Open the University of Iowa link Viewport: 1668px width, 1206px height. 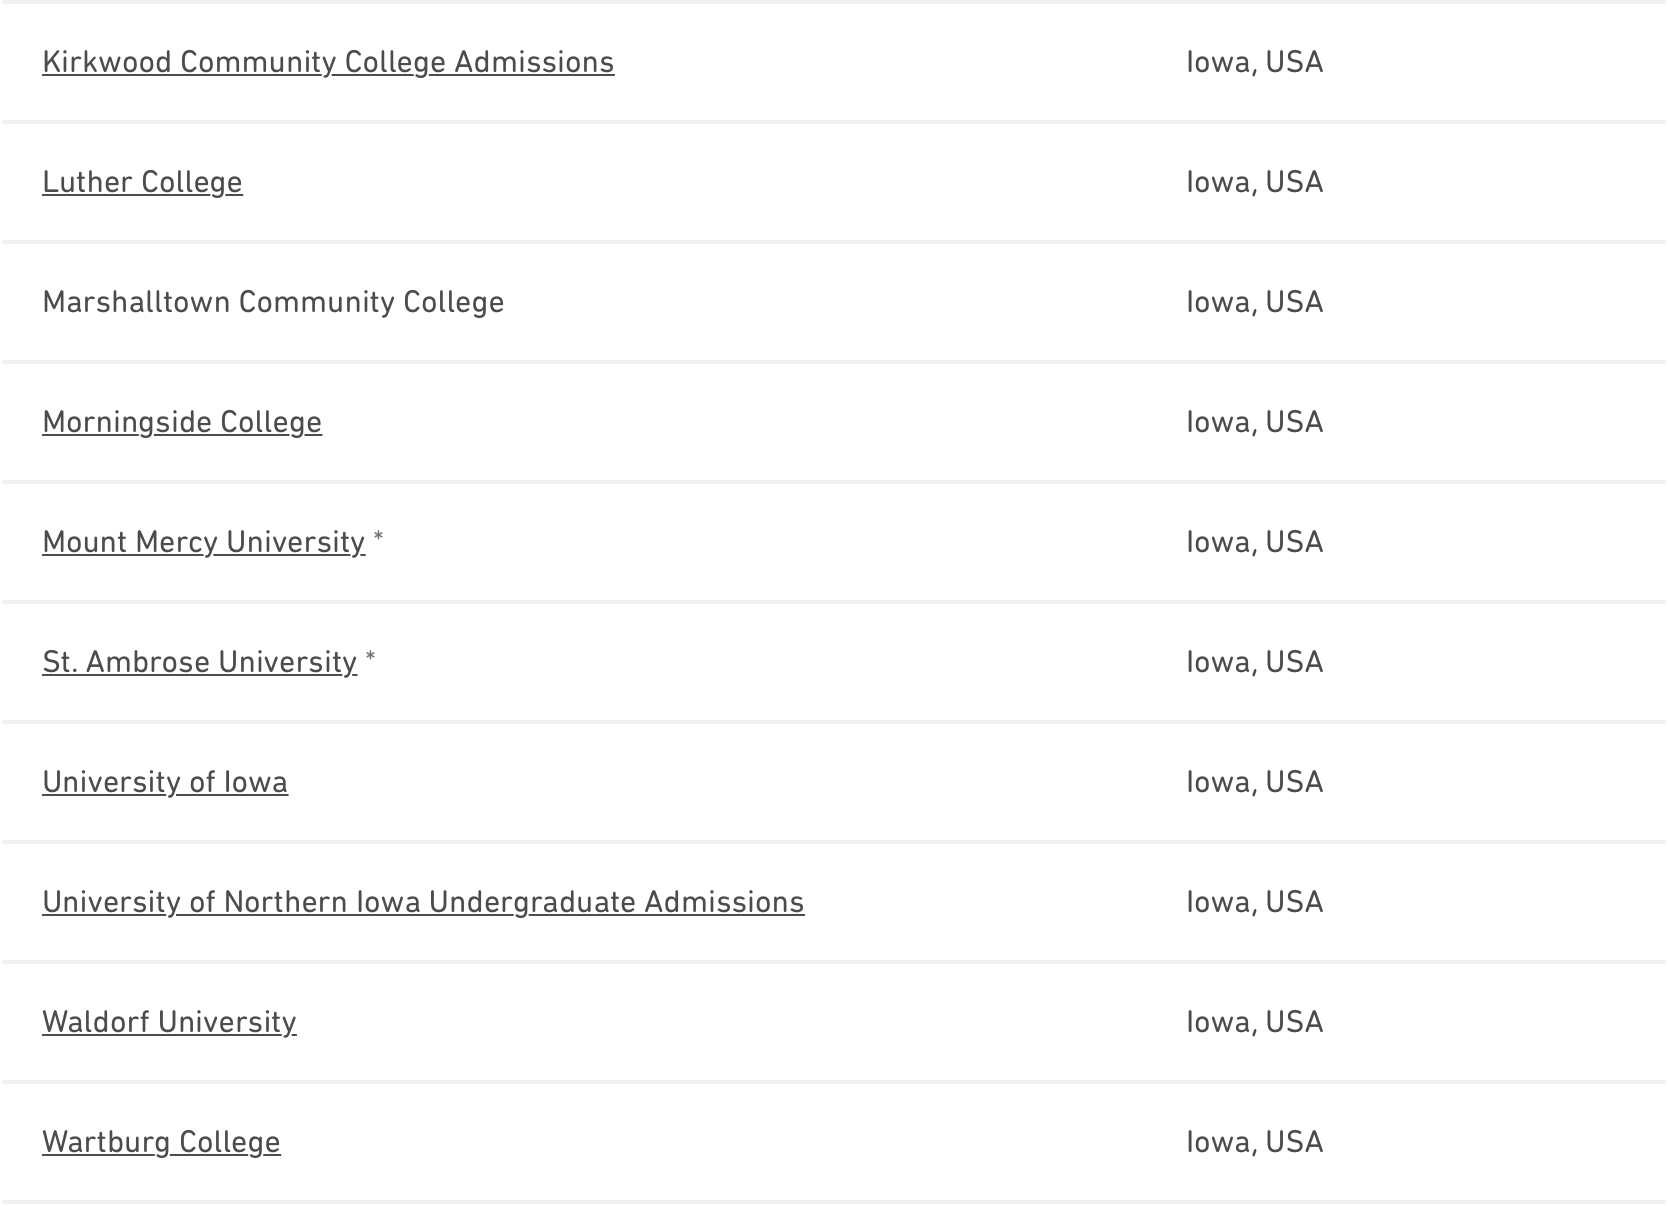click(165, 782)
